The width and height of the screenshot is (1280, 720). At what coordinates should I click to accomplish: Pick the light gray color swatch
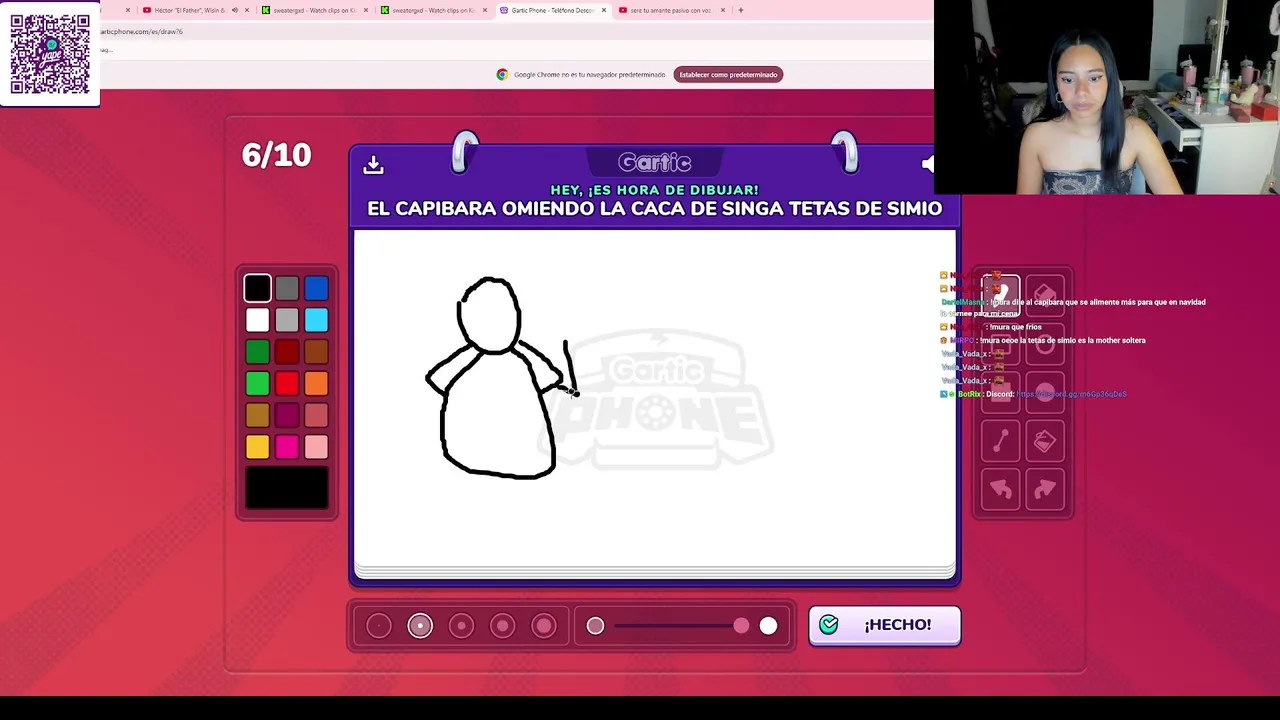point(287,320)
